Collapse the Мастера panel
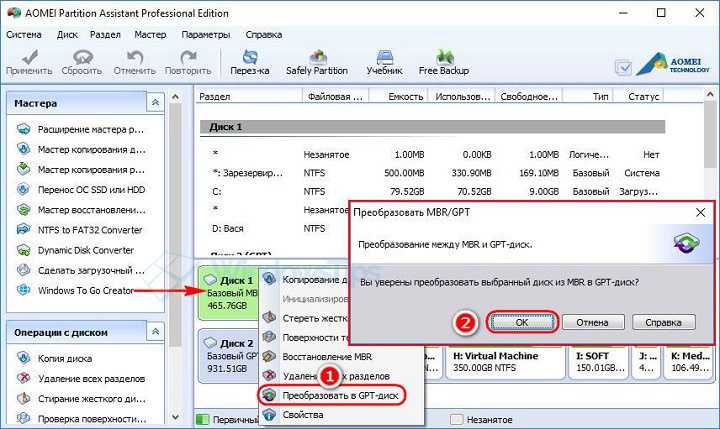Image resolution: width=720 pixels, height=429 pixels. tap(155, 103)
